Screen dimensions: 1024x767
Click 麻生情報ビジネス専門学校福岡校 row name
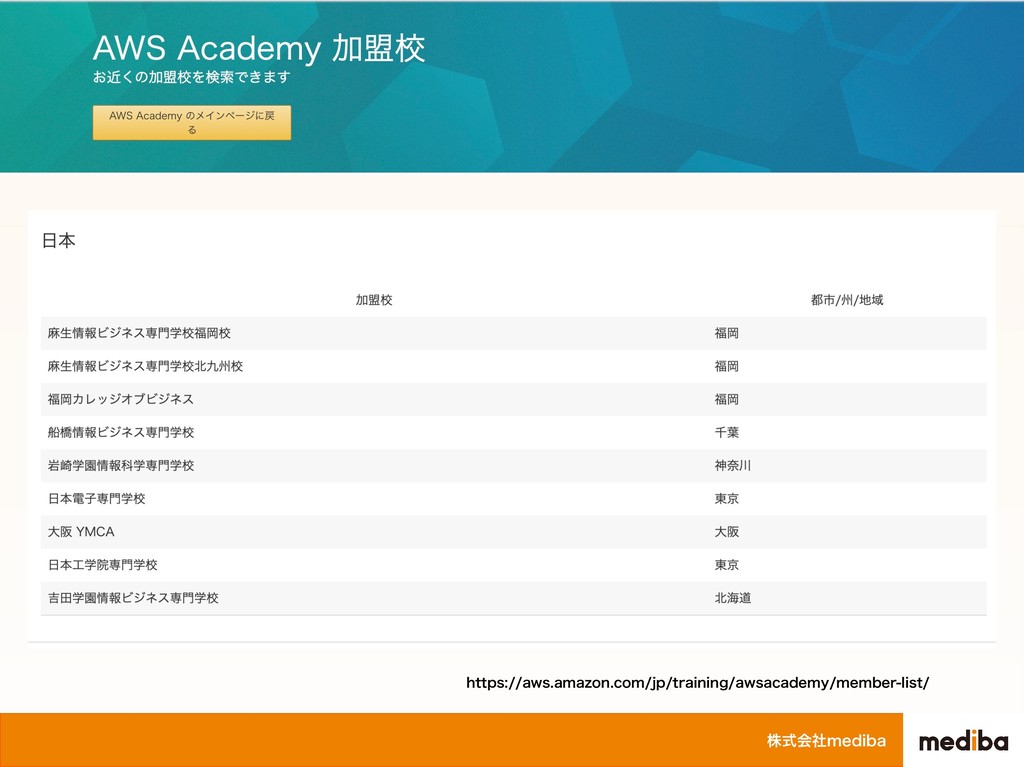(x=139, y=333)
